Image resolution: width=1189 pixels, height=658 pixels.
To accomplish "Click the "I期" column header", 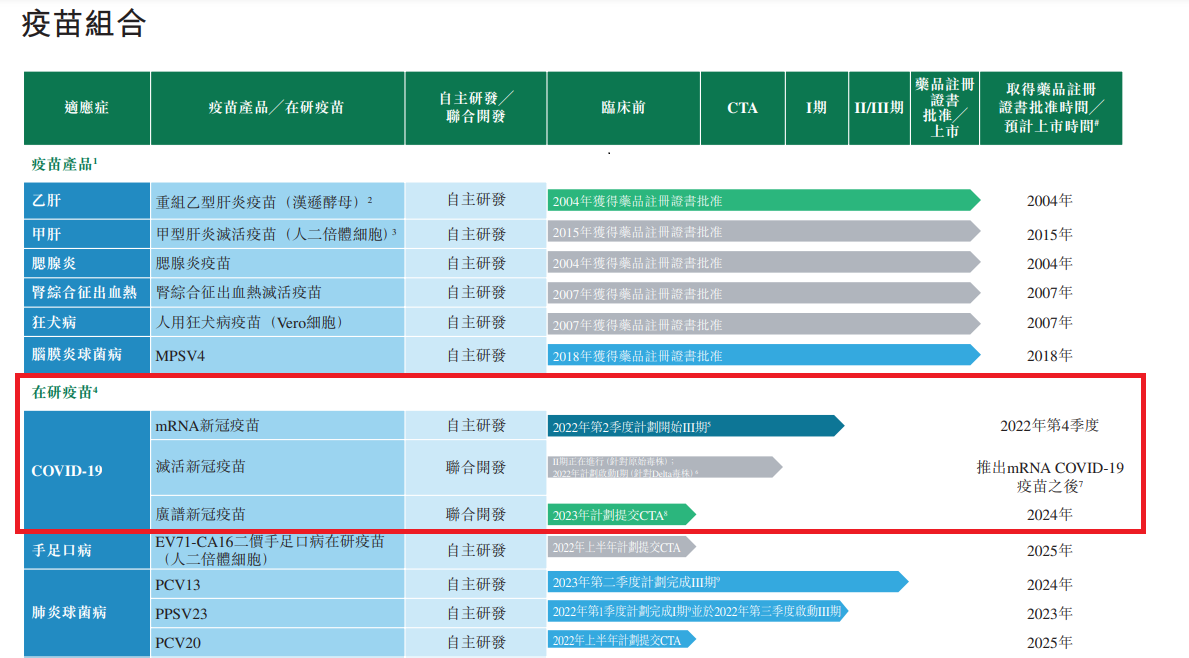I will click(817, 108).
